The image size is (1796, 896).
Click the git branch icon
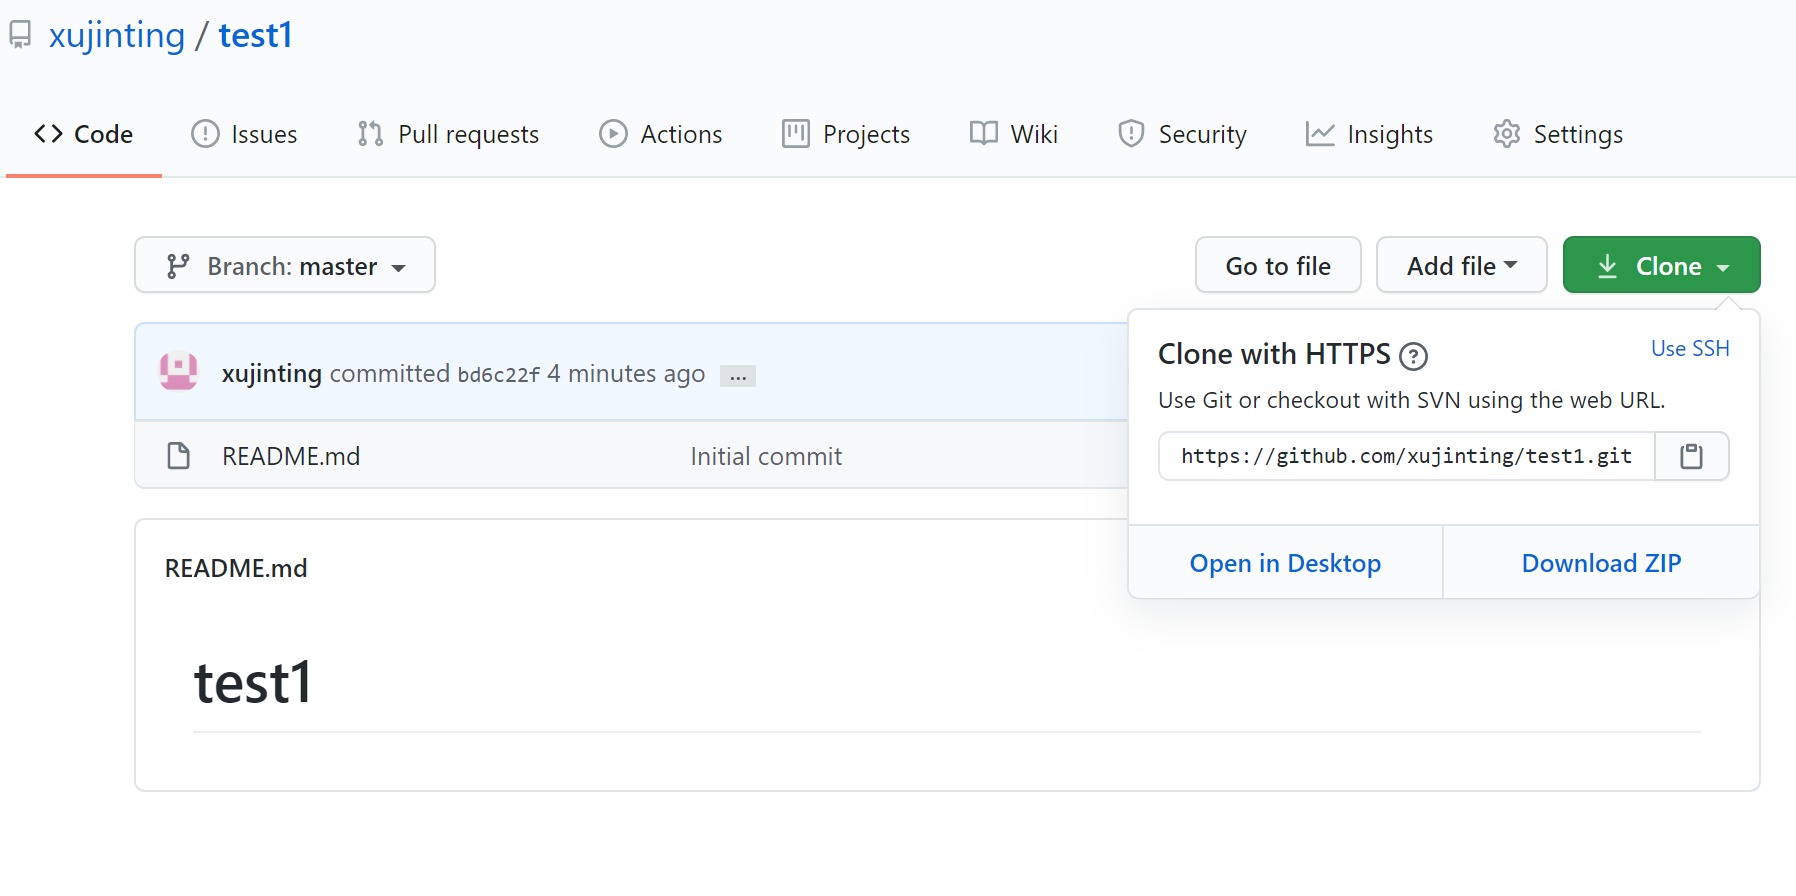[178, 266]
